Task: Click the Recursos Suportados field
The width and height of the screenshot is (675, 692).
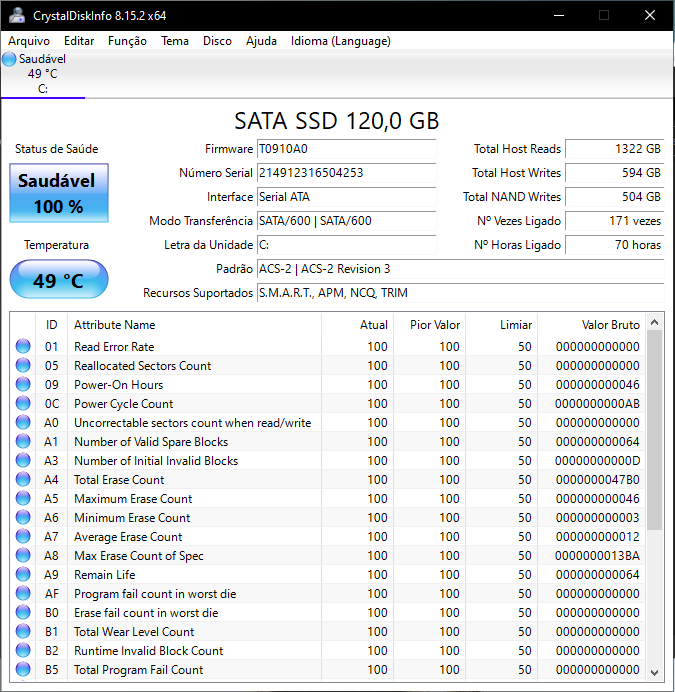Action: click(460, 293)
